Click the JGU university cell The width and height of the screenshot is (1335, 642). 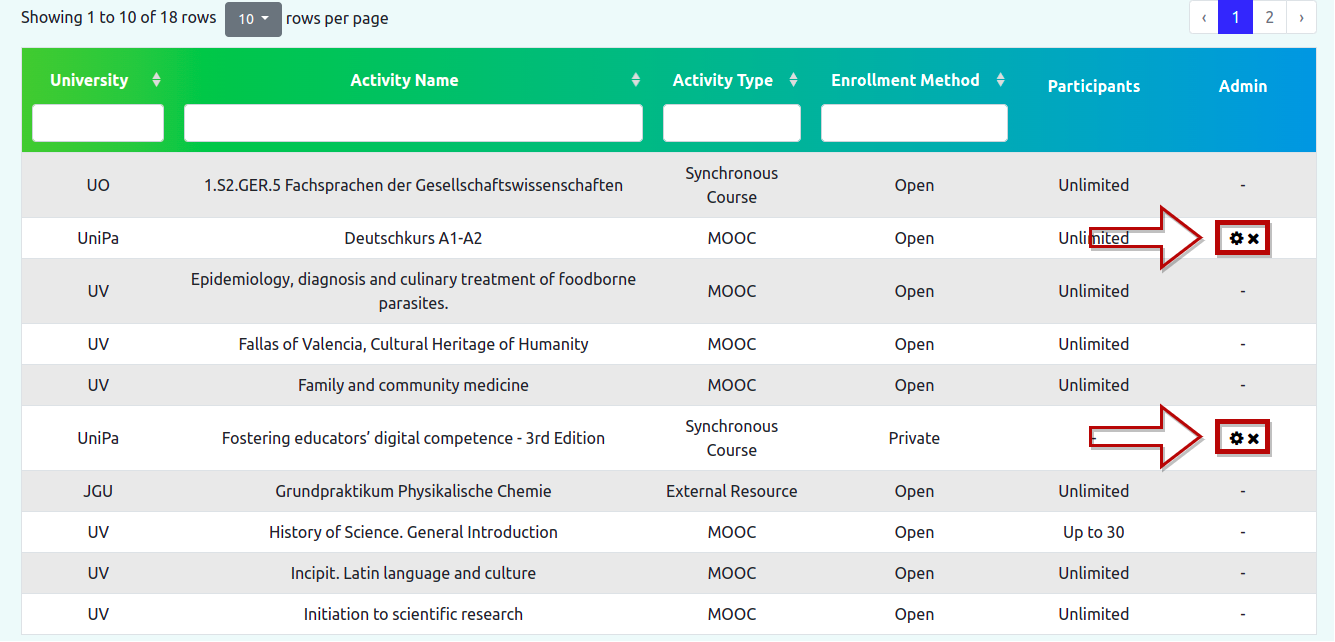click(98, 491)
